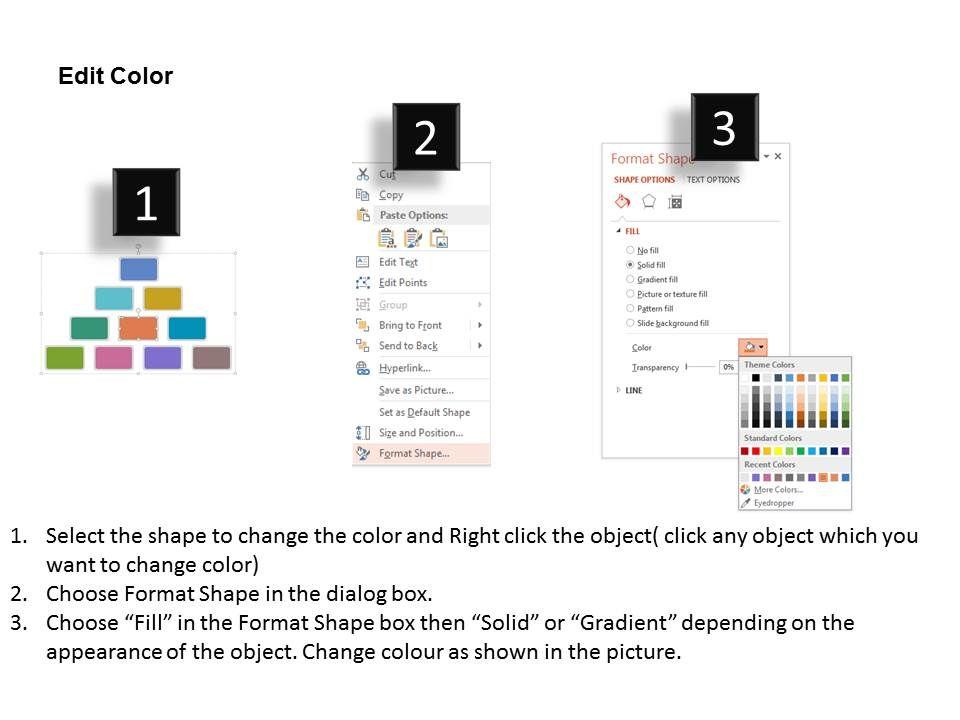Click the Copy icon in context menu
The height and width of the screenshot is (720, 960).
point(362,195)
